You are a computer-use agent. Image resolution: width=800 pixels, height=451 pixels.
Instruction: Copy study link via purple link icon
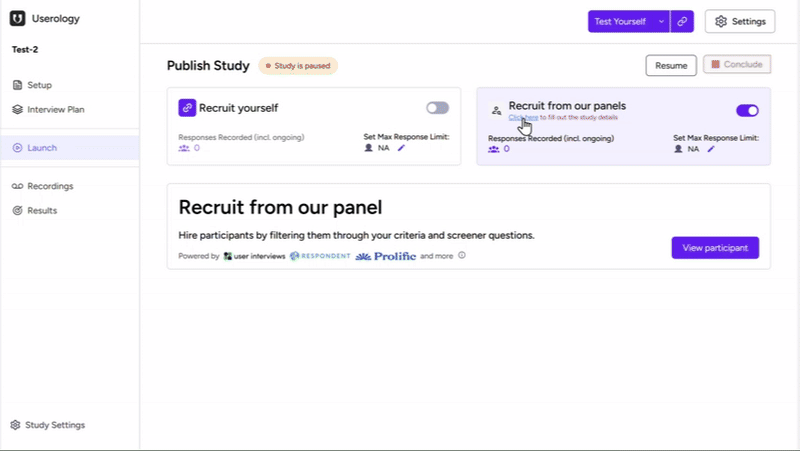point(683,21)
